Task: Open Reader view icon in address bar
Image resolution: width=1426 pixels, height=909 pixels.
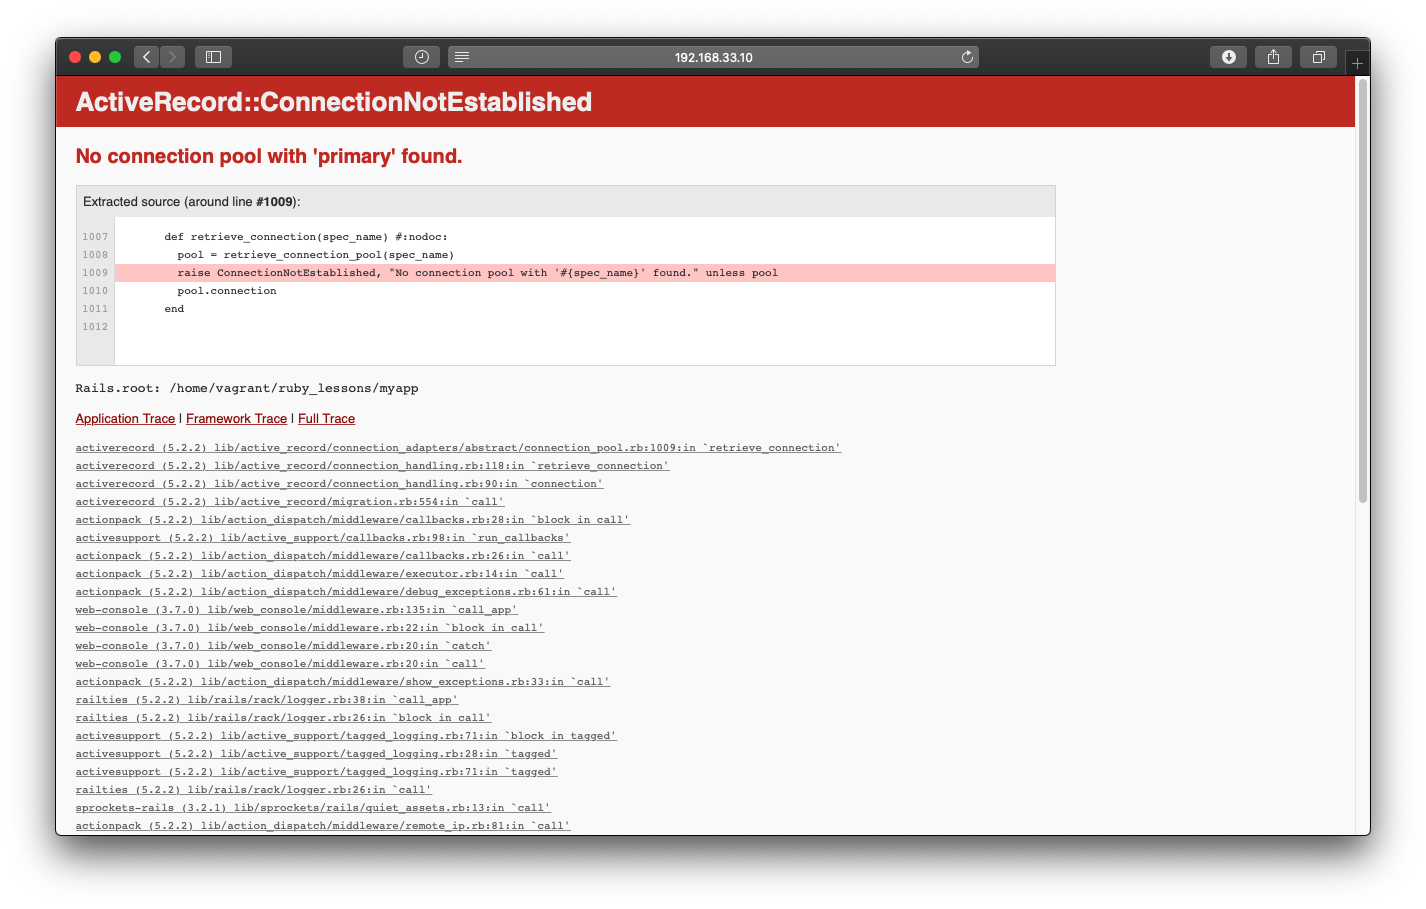Action: coord(462,57)
